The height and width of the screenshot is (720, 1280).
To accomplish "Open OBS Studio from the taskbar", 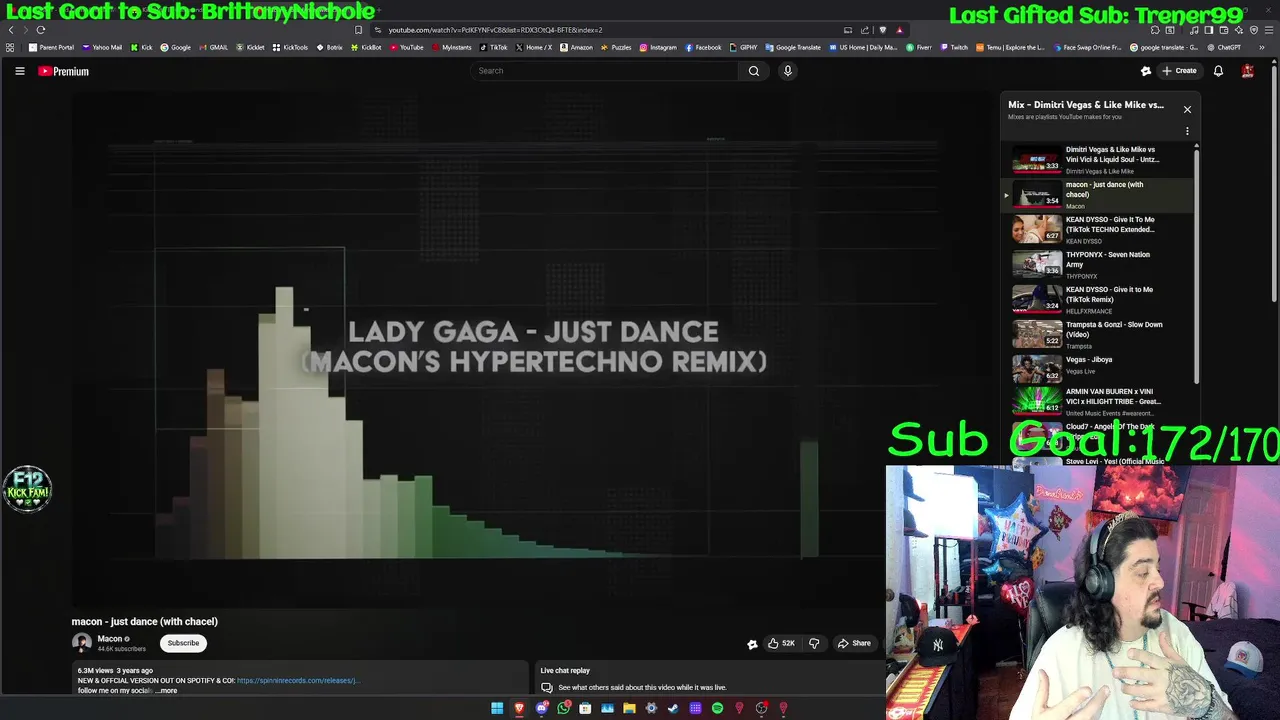I will tap(761, 708).
